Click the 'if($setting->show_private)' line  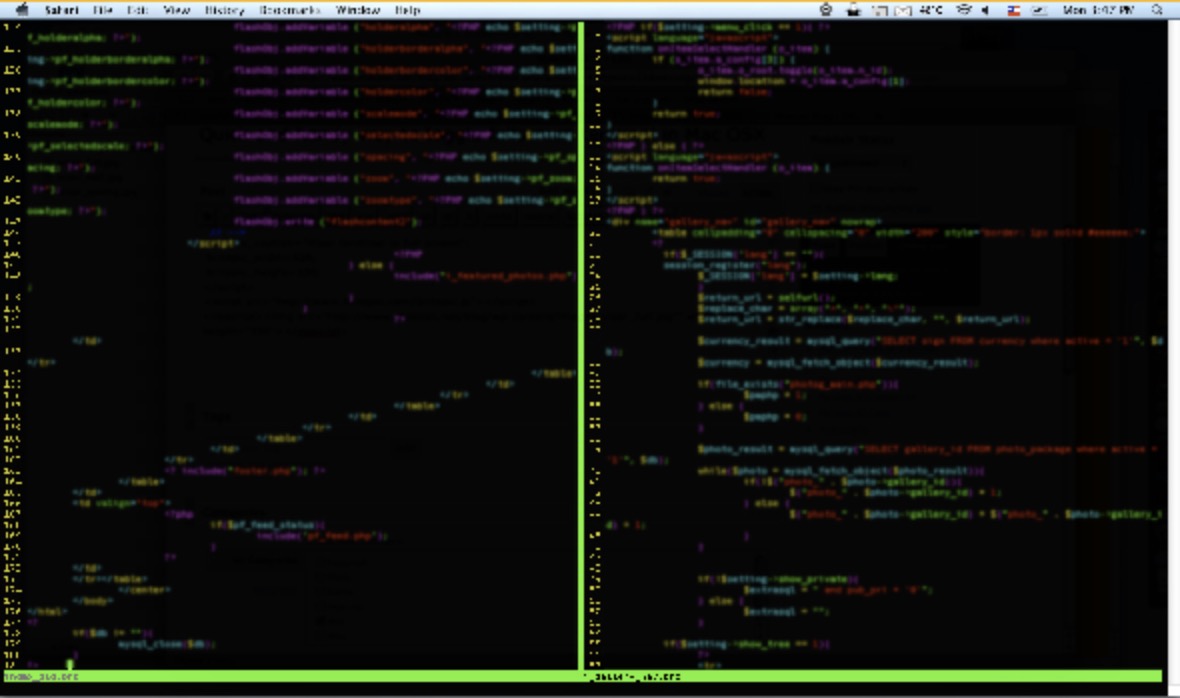click(778, 578)
